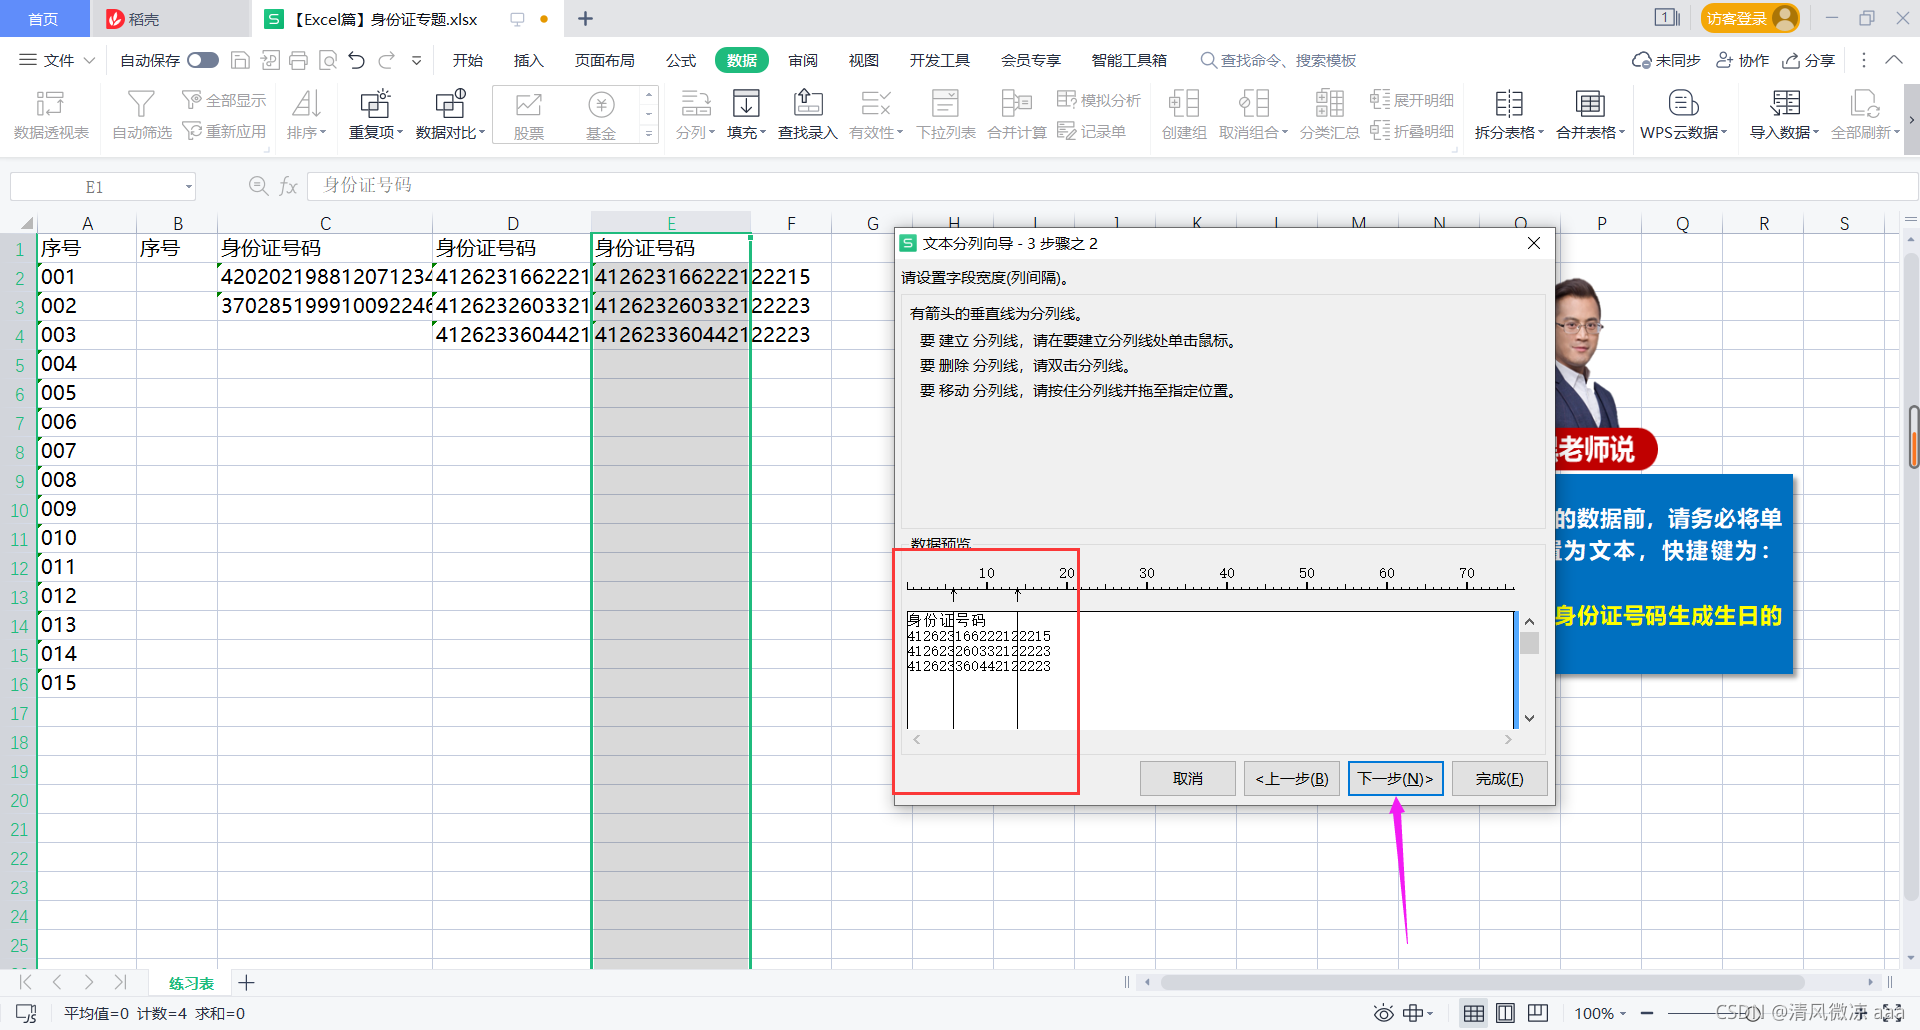Click the Undo arrow in quick toolbar
The height and width of the screenshot is (1030, 1920).
pos(357,61)
